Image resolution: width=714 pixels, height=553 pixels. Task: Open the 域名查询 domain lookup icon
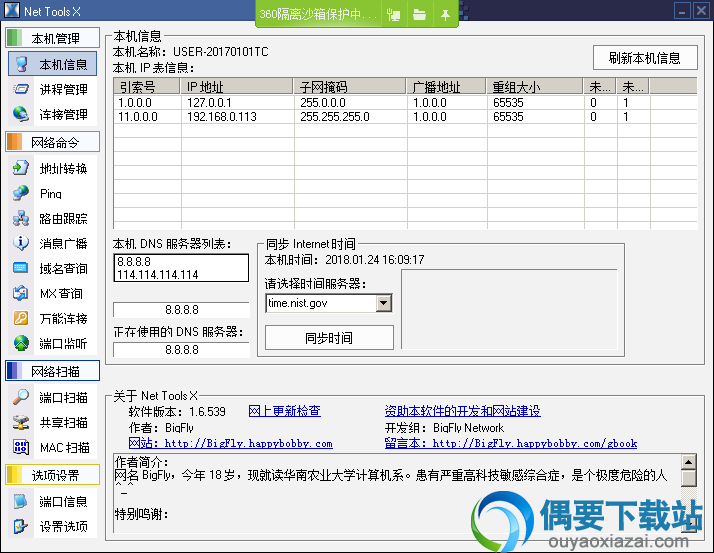(21, 268)
